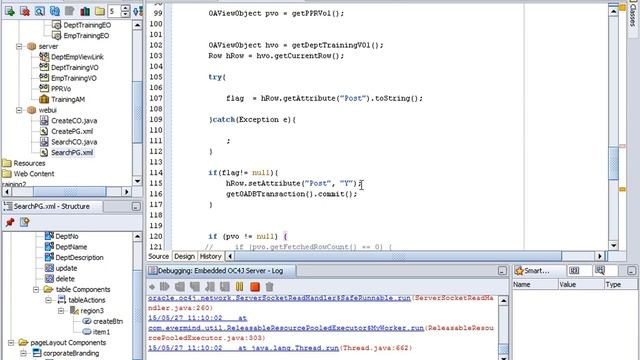Collapse the table Components node

point(36,289)
